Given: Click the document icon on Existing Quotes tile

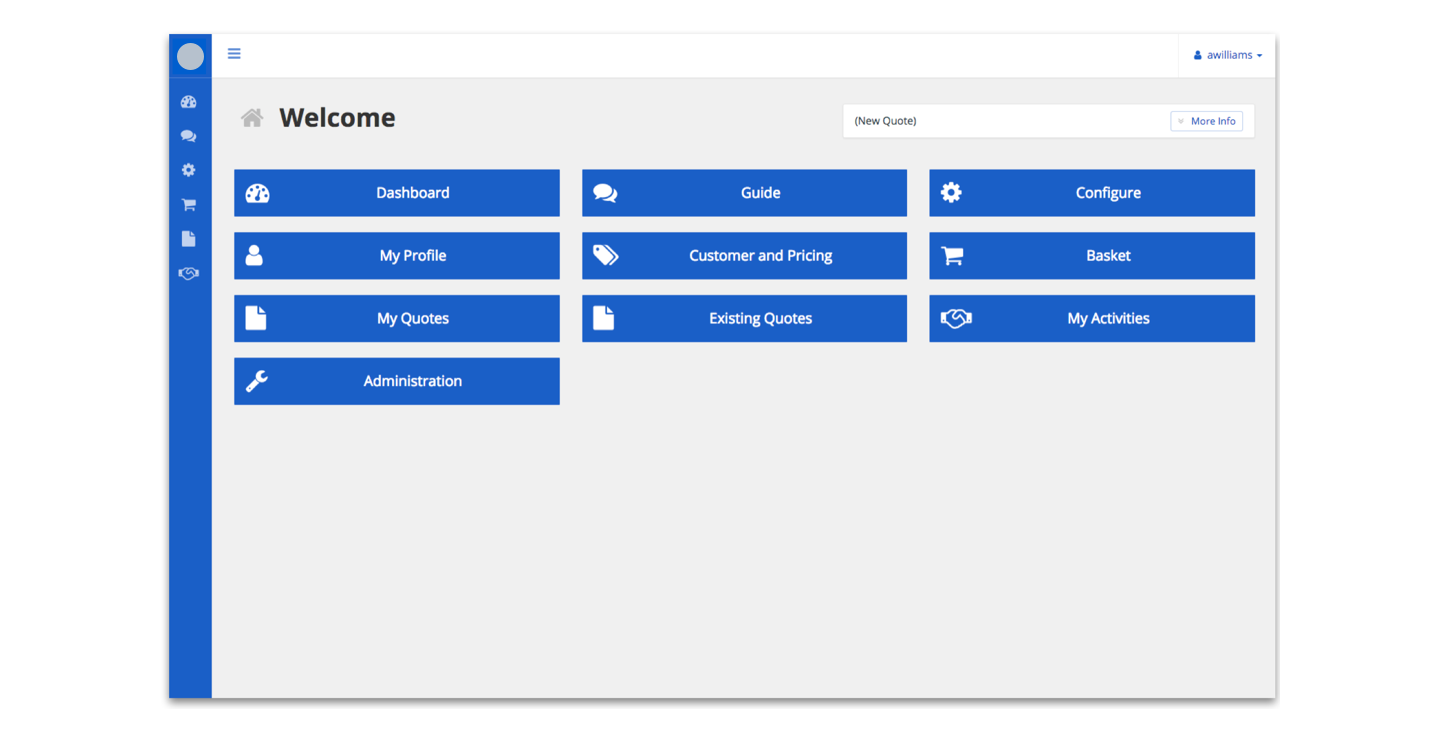Looking at the screenshot, I should [603, 318].
